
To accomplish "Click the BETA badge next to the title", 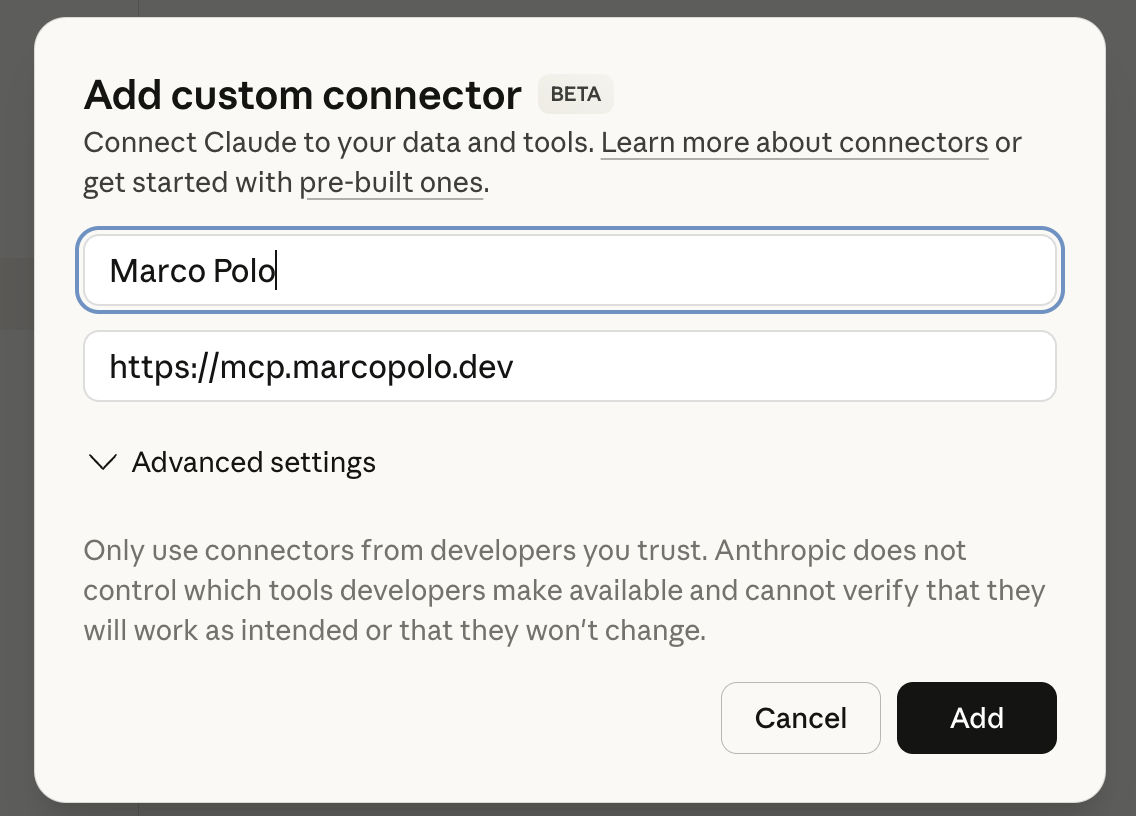I will click(x=575, y=94).
